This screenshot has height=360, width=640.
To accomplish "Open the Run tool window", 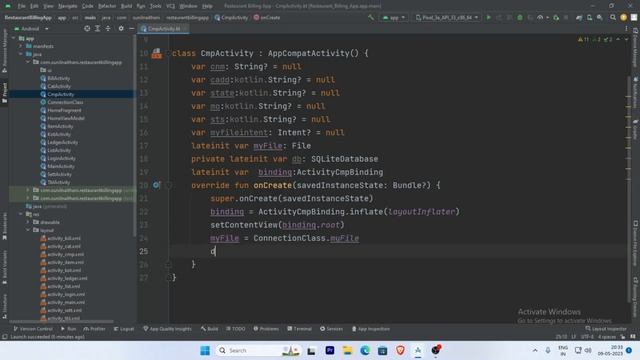I will pyautogui.click(x=68, y=329).
